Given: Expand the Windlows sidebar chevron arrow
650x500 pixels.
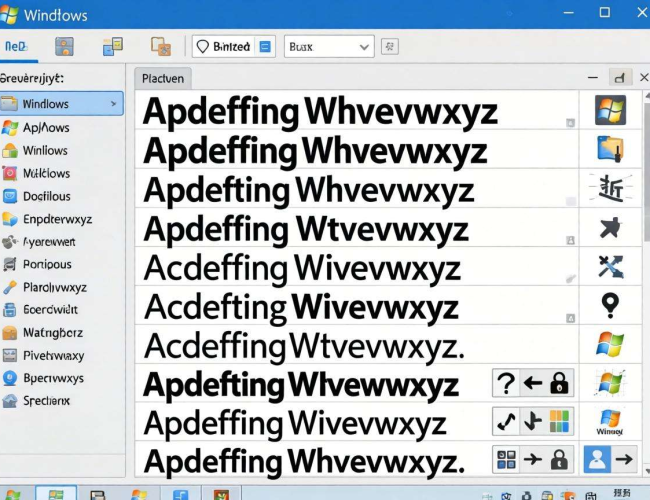Looking at the screenshot, I should [114, 104].
